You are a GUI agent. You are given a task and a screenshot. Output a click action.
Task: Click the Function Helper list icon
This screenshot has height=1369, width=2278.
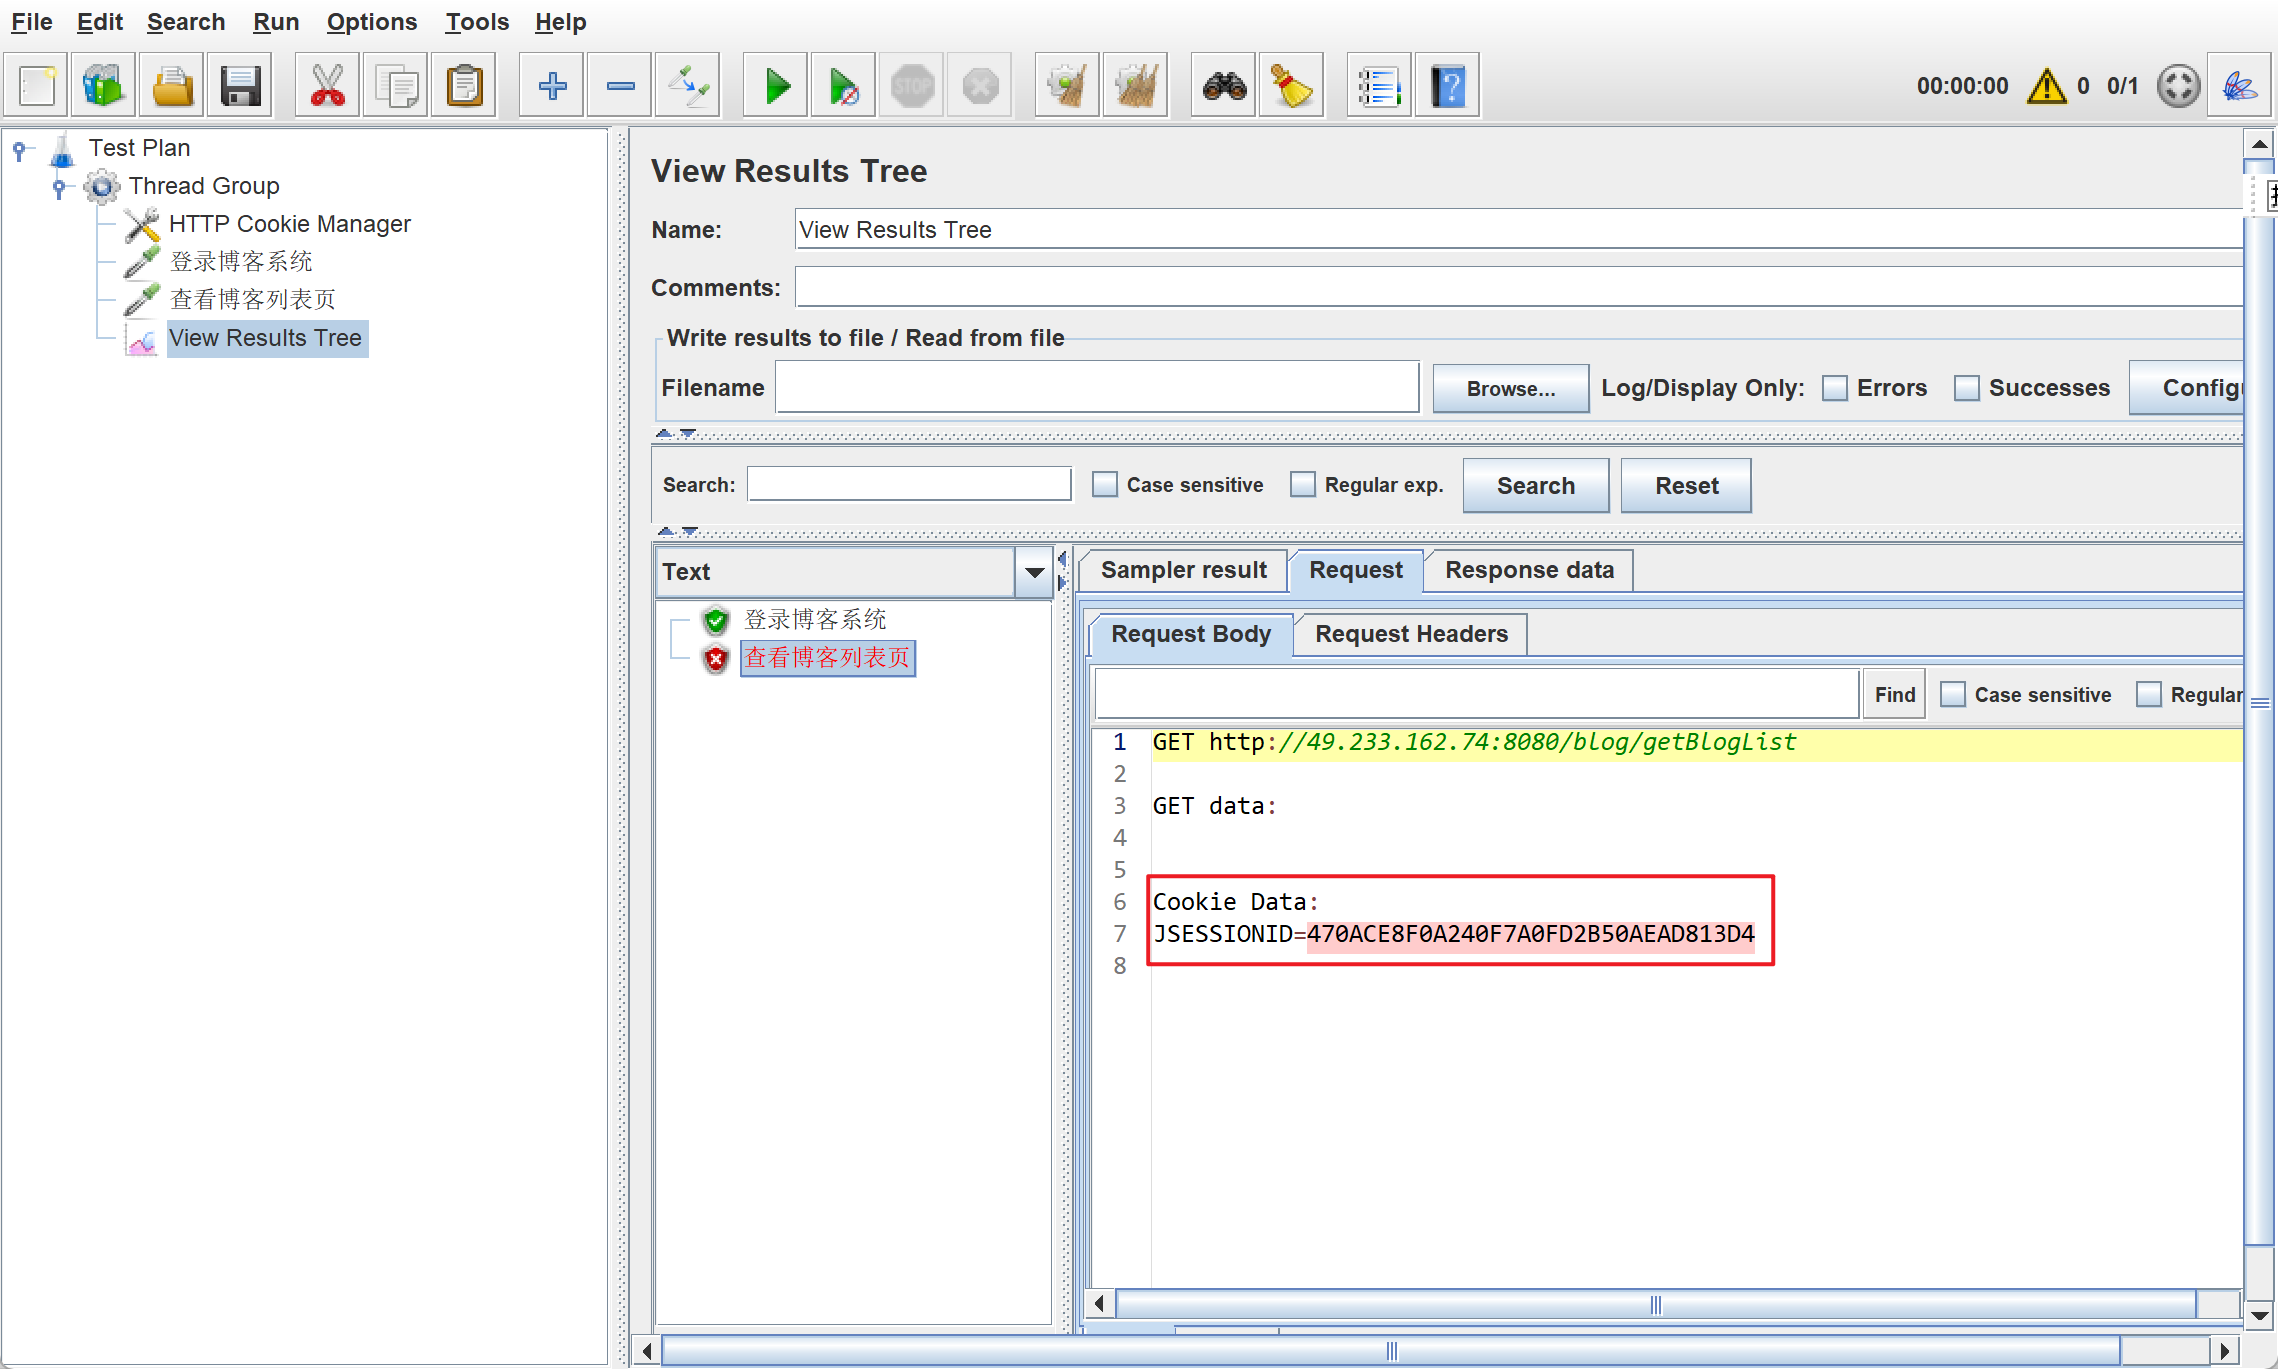pos(1378,86)
